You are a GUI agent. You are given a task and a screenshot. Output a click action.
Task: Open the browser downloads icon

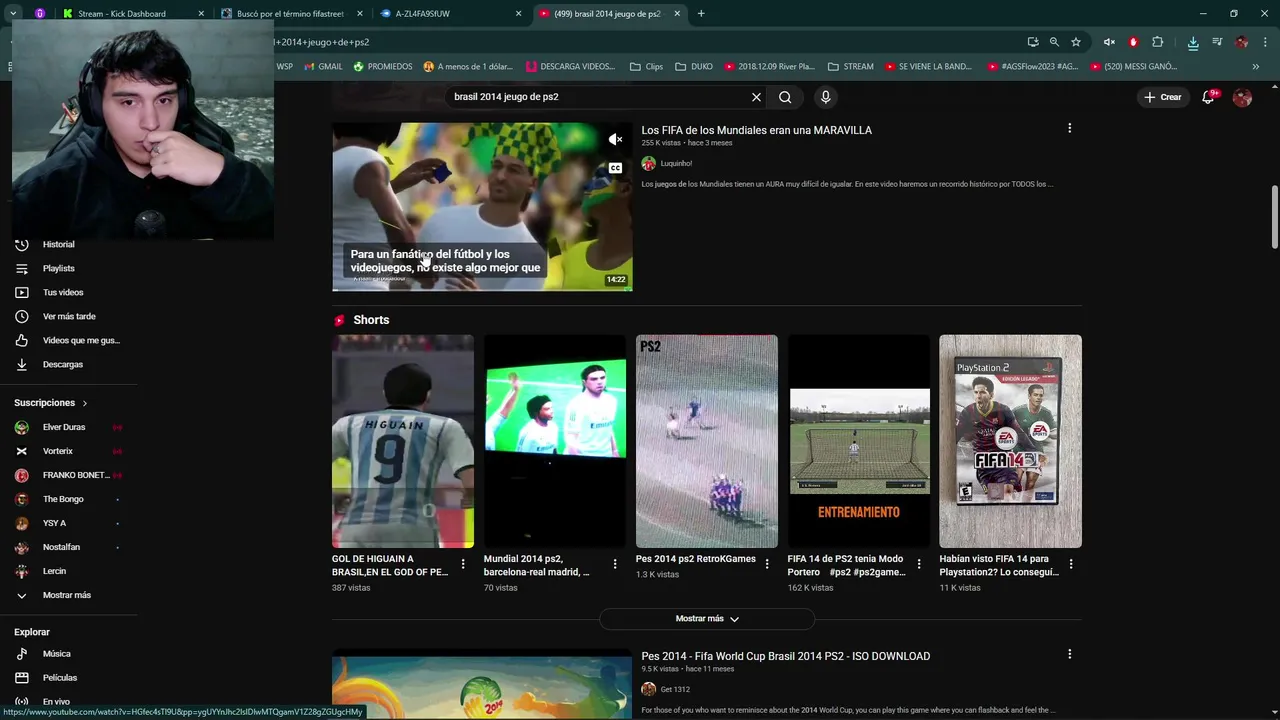(x=1193, y=42)
